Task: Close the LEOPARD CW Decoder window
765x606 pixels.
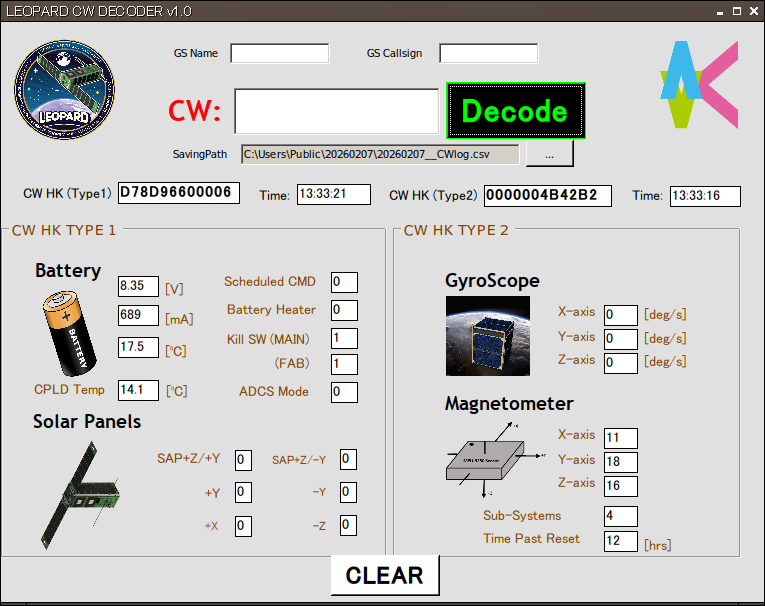Action: click(753, 11)
